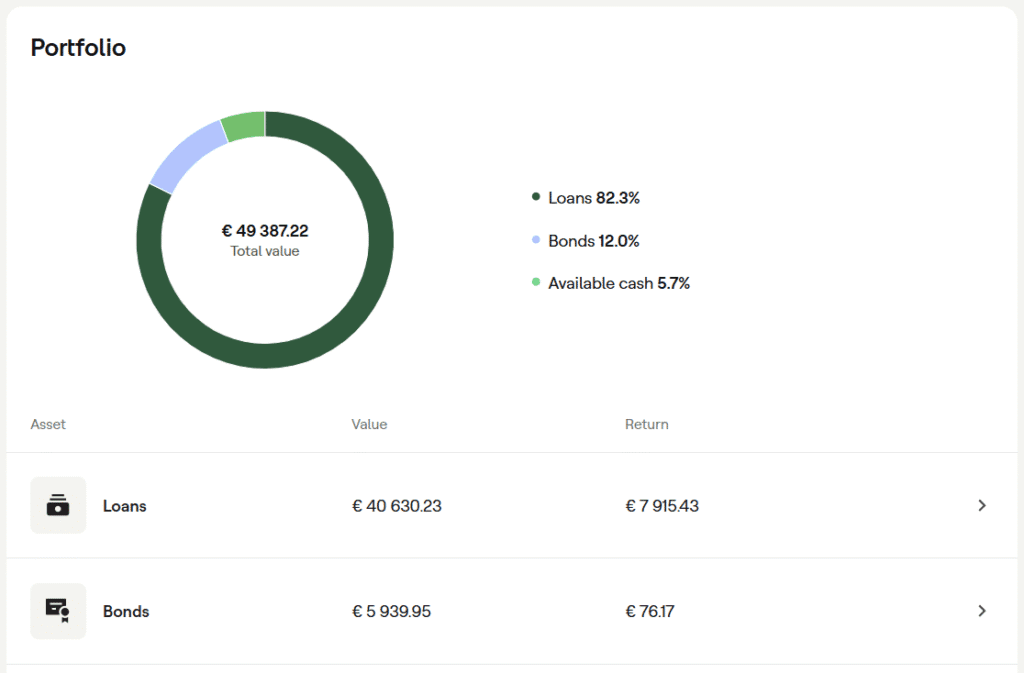Click the Bonds certificate icon
Image resolution: width=1024 pixels, height=673 pixels.
[58, 611]
